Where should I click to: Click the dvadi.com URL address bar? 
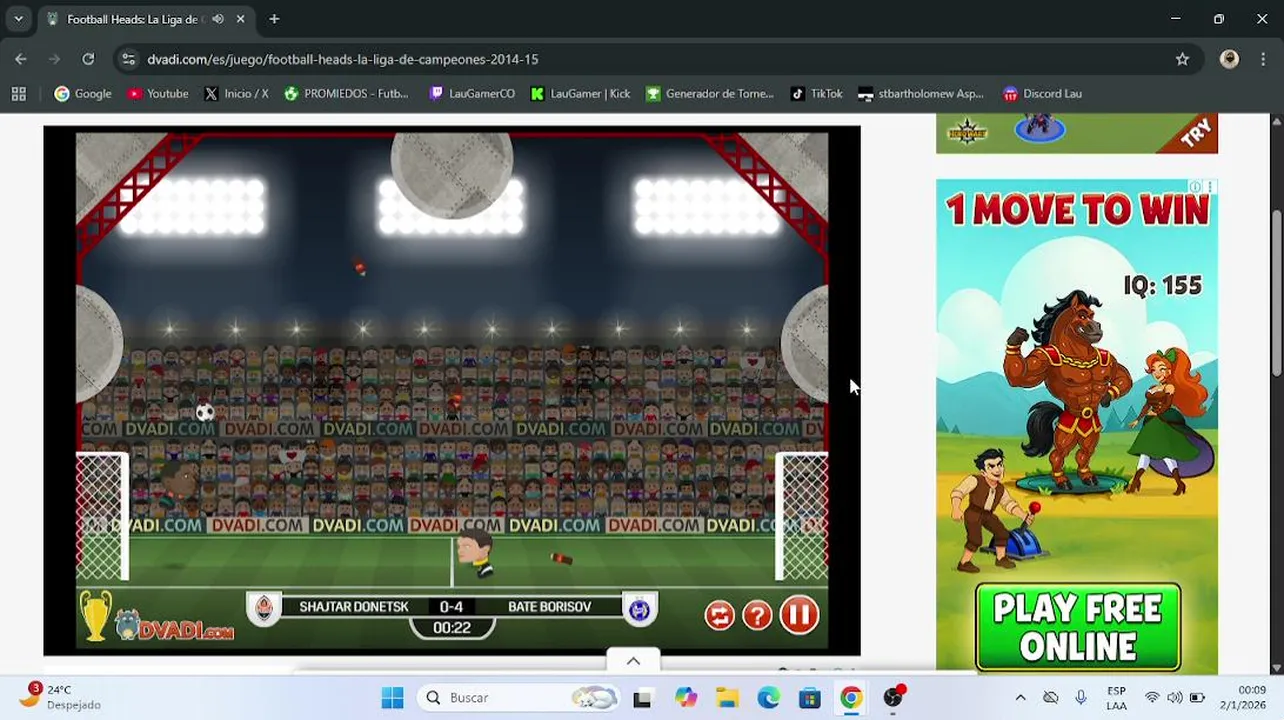[343, 59]
